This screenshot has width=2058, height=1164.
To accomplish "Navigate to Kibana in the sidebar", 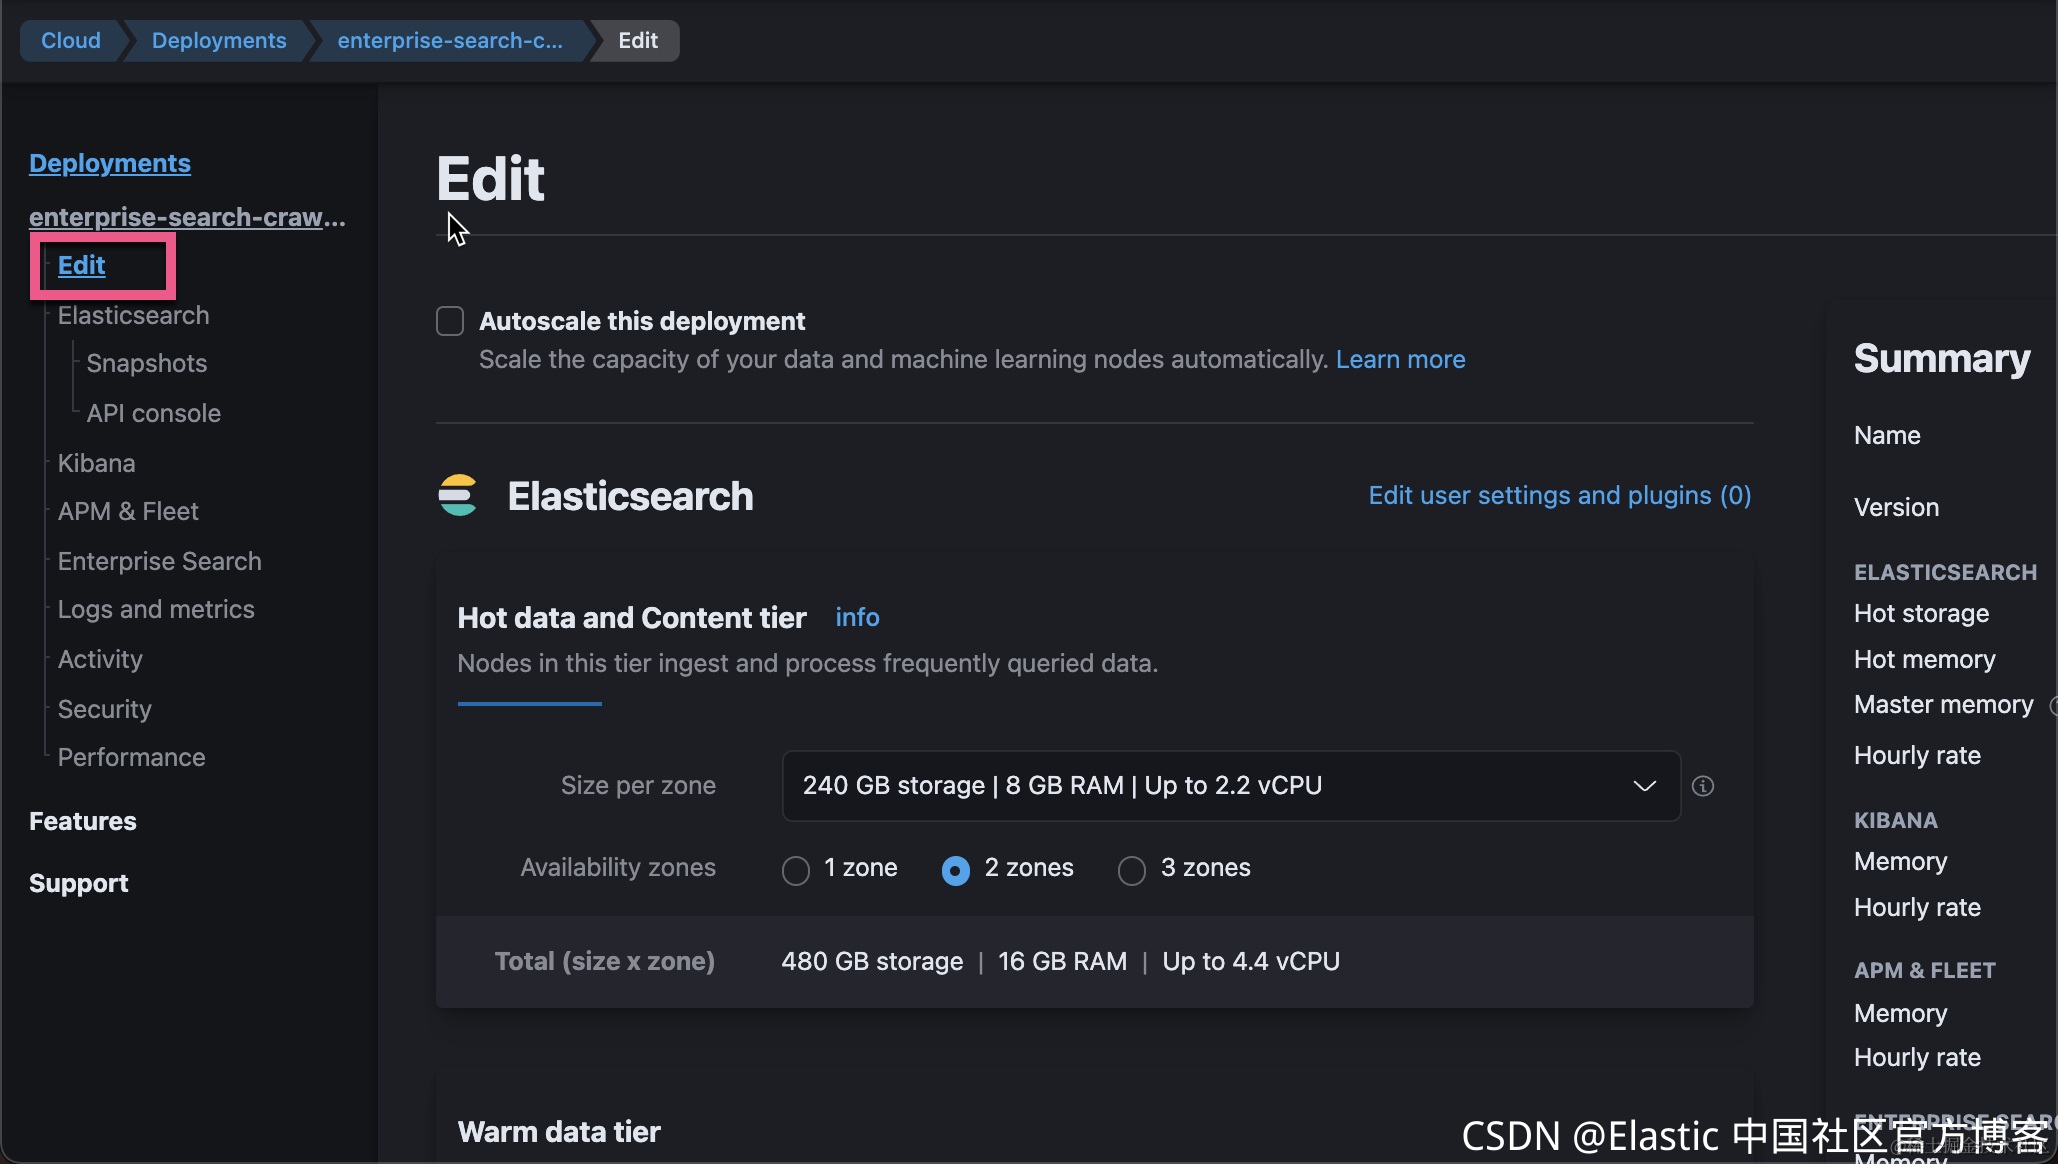I will (x=96, y=463).
